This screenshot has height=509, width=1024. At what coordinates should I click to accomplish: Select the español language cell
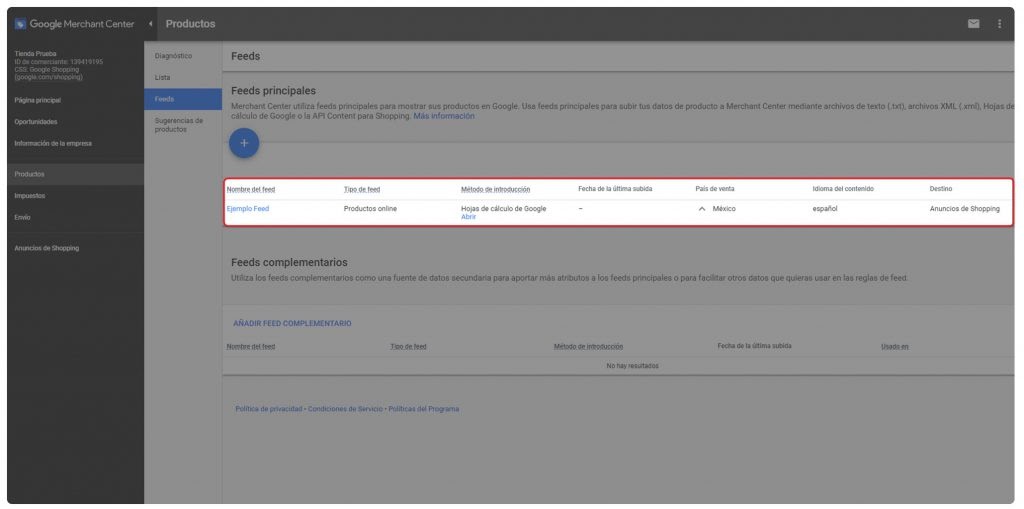825,209
